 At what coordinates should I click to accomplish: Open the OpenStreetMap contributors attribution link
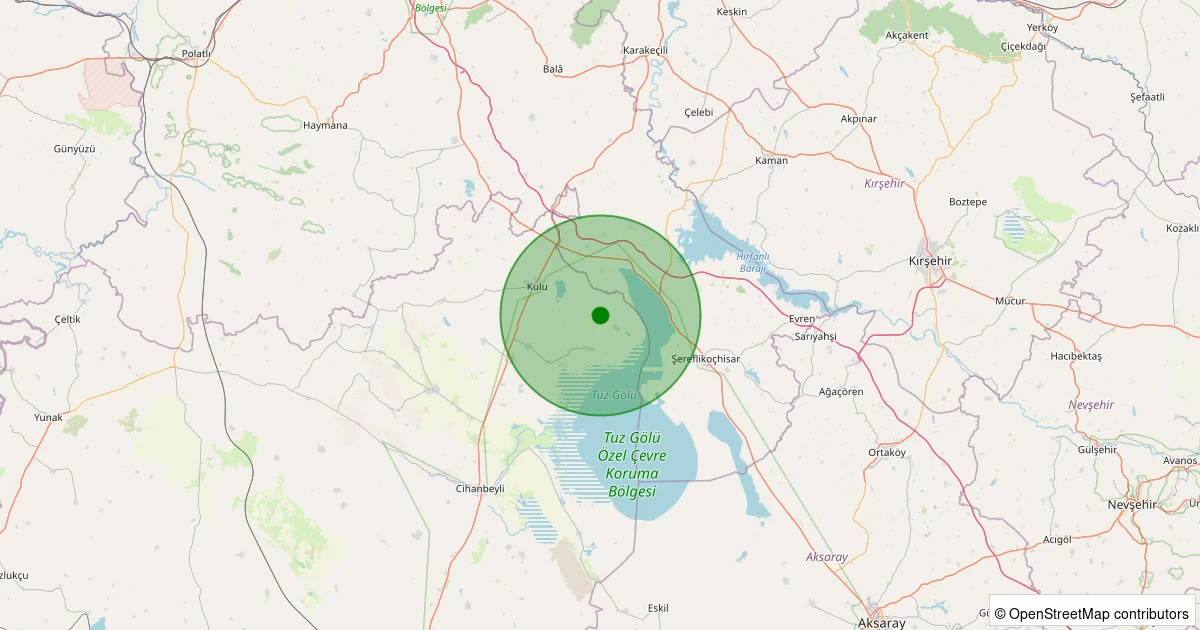pos(1097,613)
